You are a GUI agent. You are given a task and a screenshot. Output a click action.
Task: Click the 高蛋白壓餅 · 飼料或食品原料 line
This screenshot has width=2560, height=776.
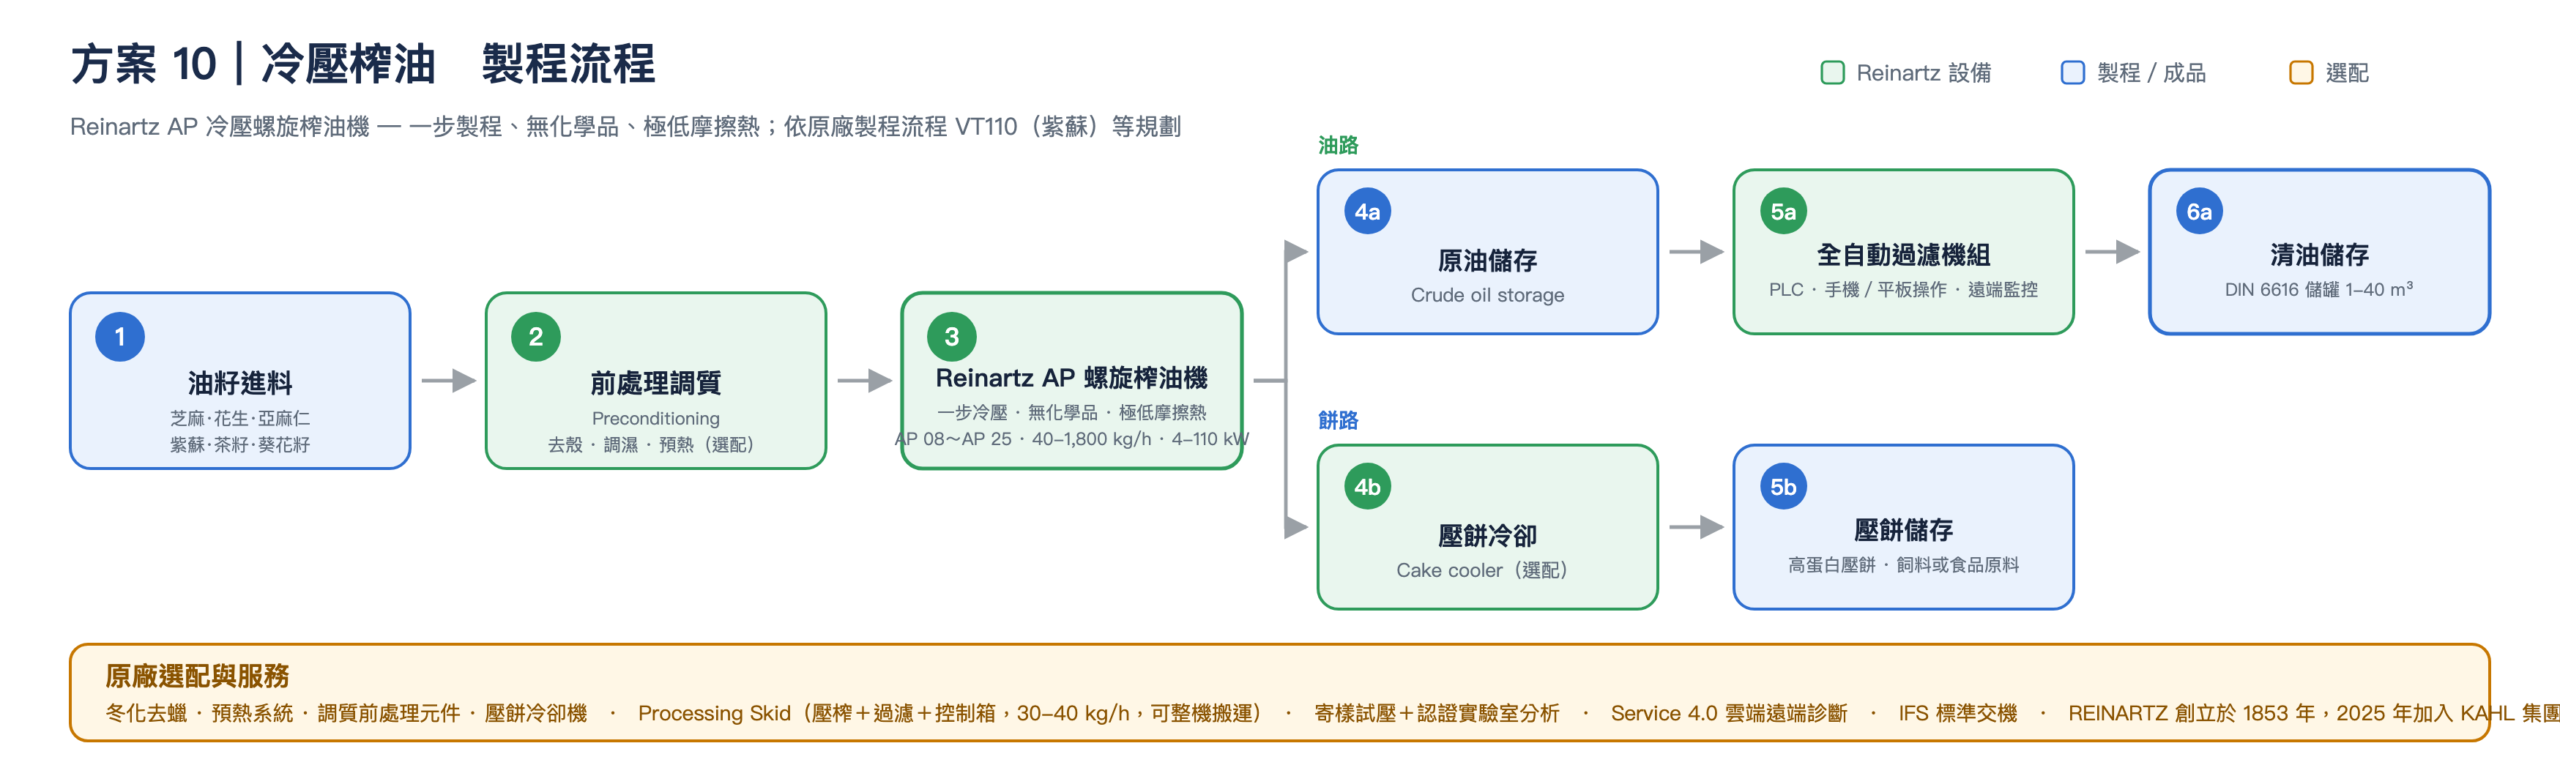pyautogui.click(x=1903, y=565)
